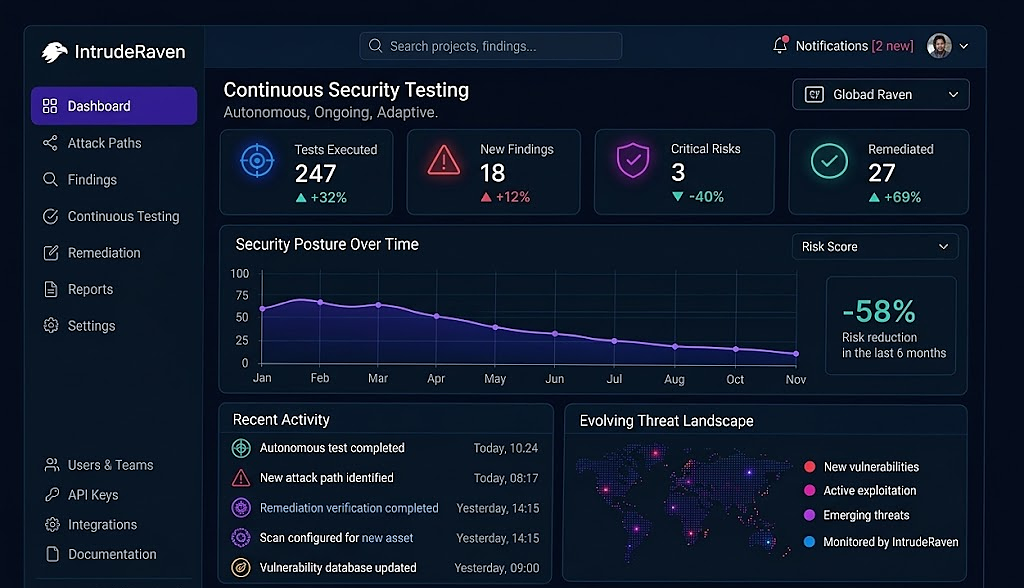
Task: Click the Reports document icon
Action: coord(50,289)
